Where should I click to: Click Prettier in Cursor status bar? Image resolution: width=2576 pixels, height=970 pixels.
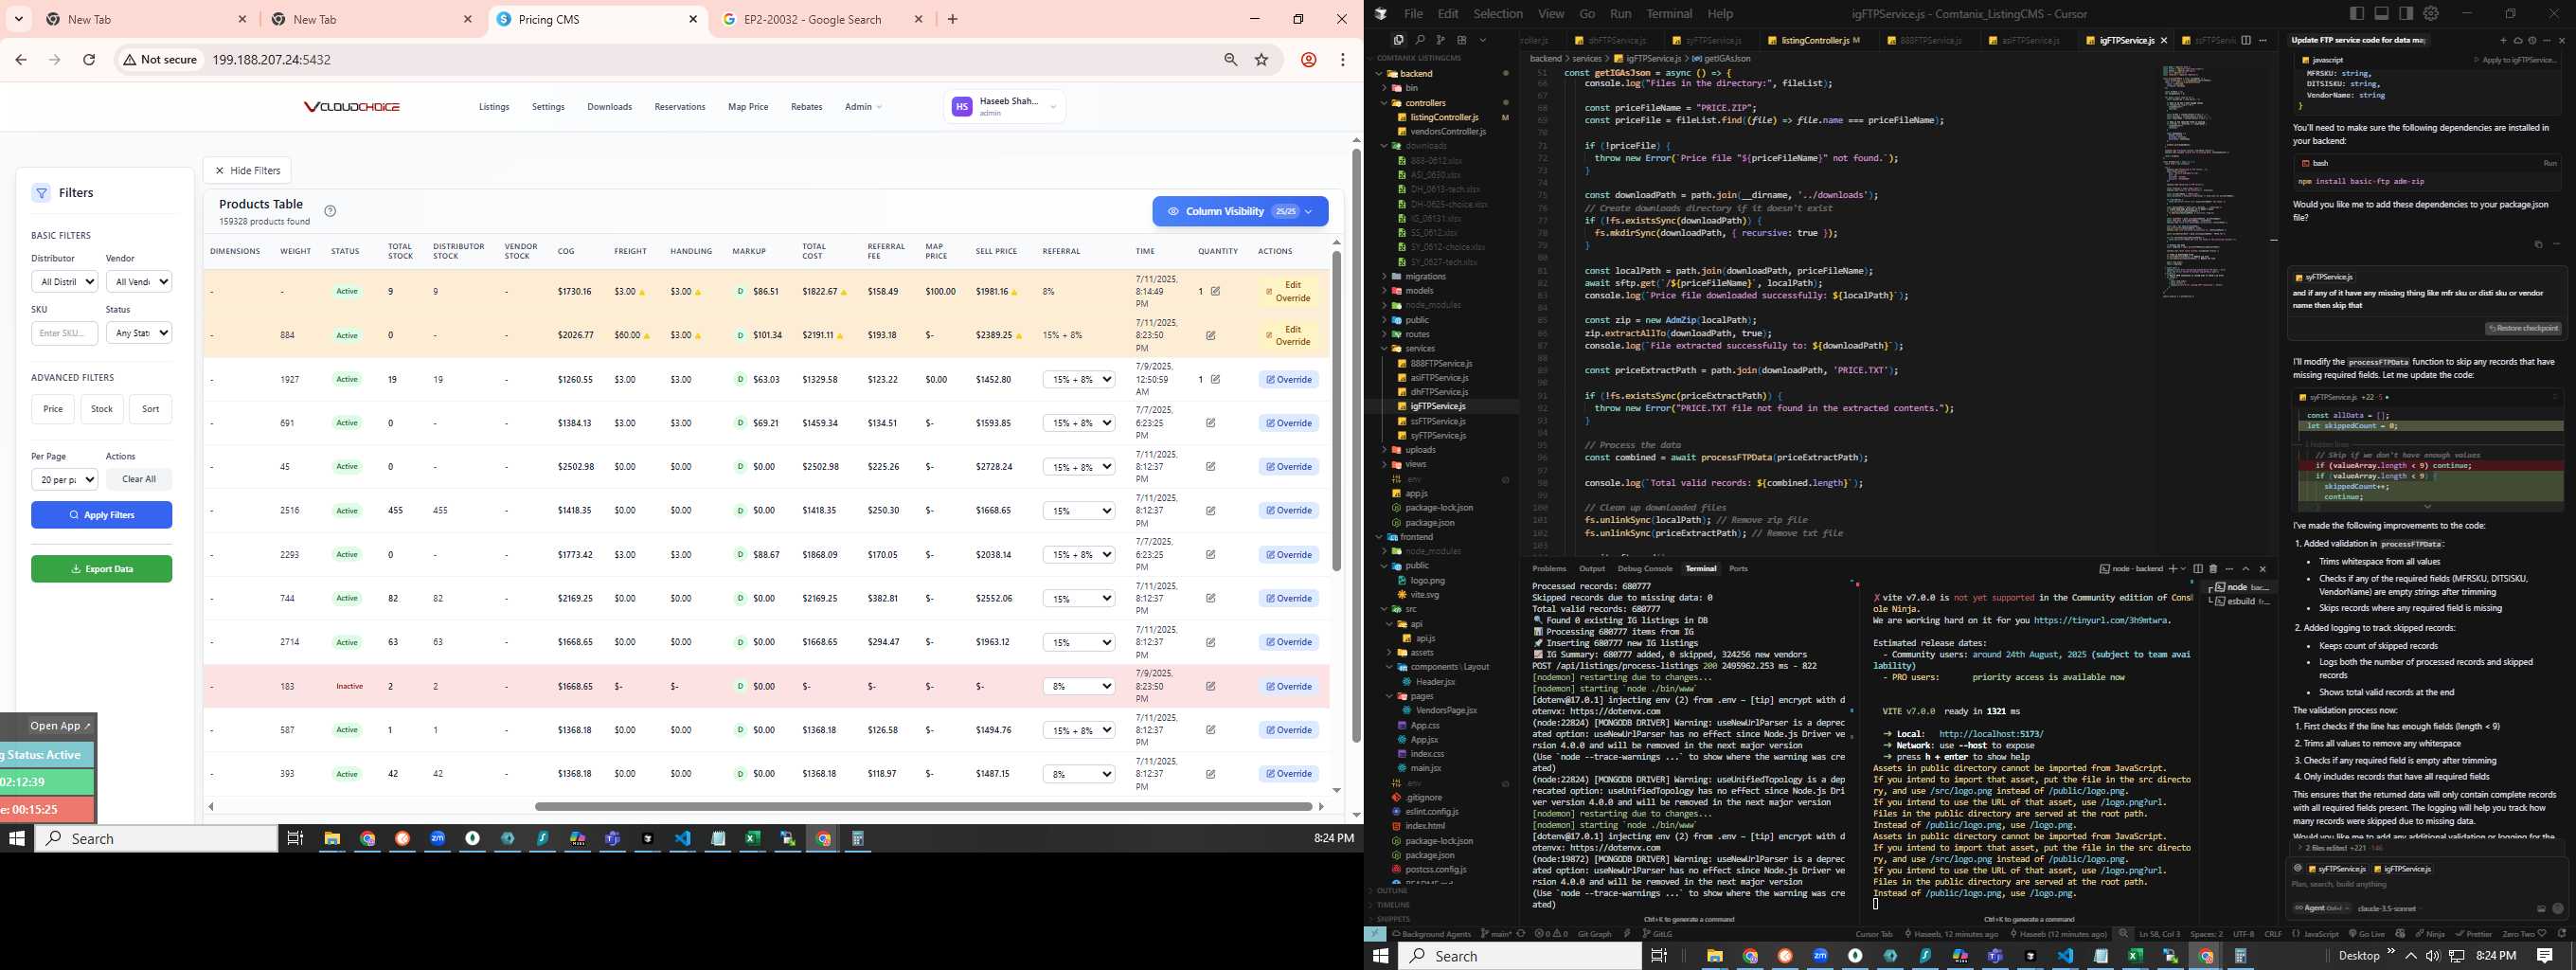click(2473, 934)
